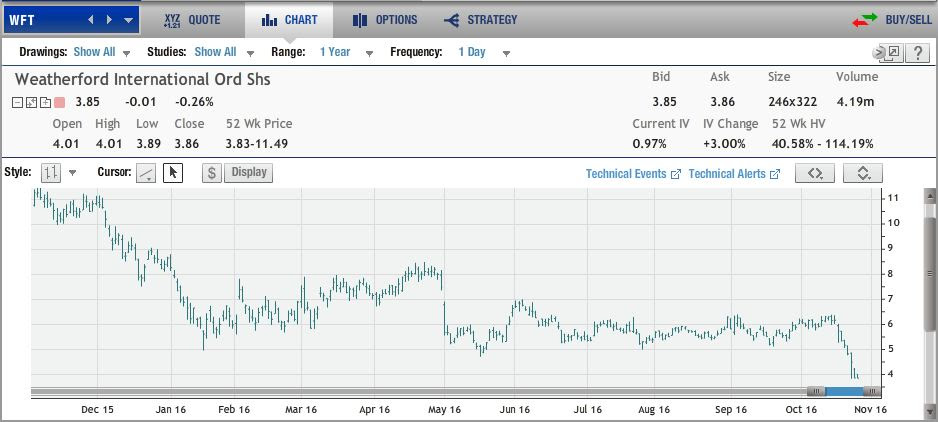
Task: Click the Nov 16 date axis label
Action: point(870,409)
